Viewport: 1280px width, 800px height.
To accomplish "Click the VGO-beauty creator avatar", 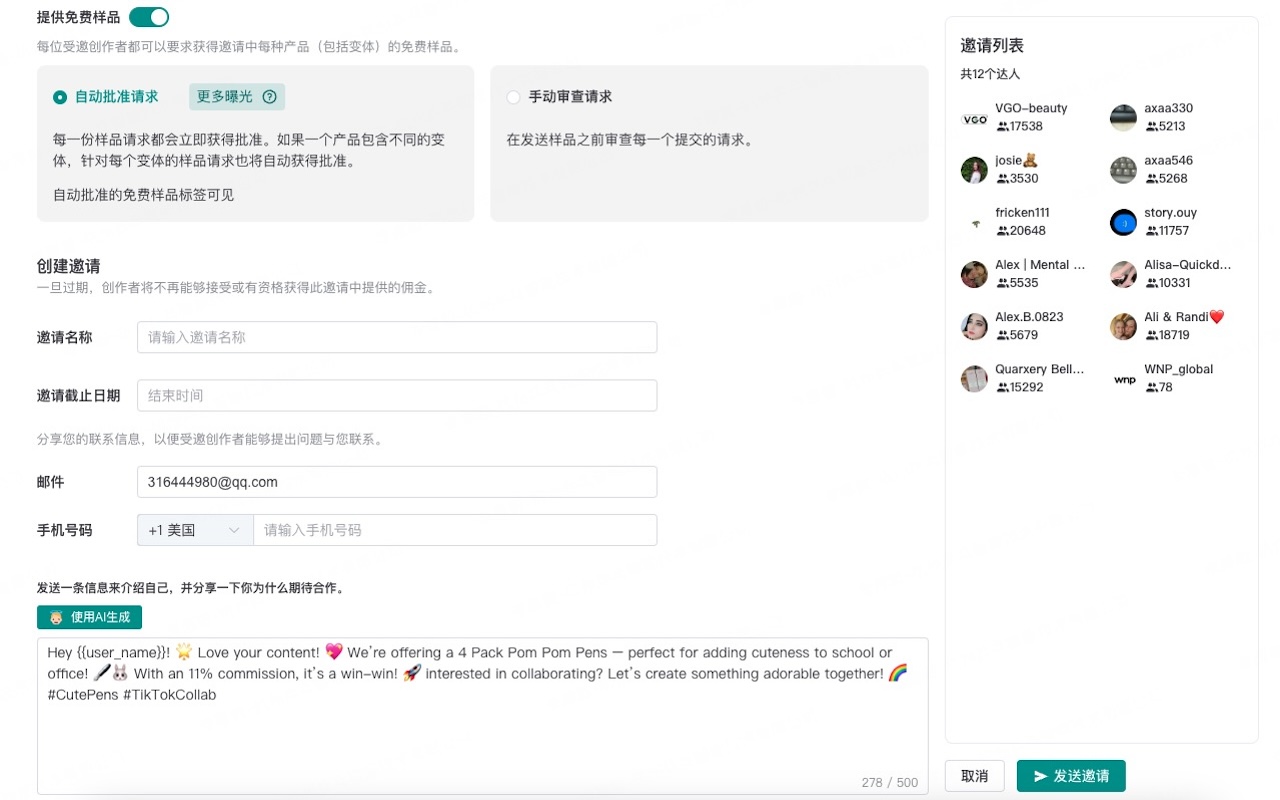I will click(x=973, y=117).
